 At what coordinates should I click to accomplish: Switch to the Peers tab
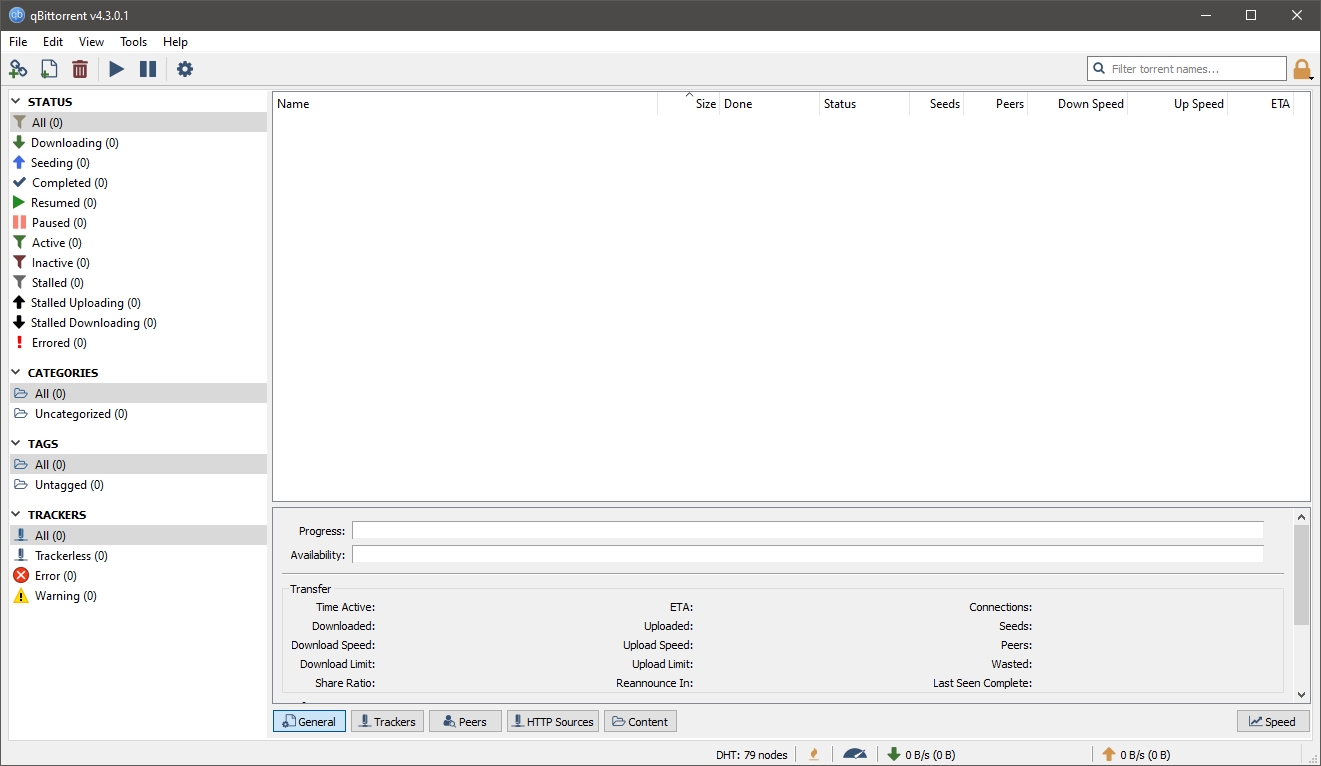point(464,721)
